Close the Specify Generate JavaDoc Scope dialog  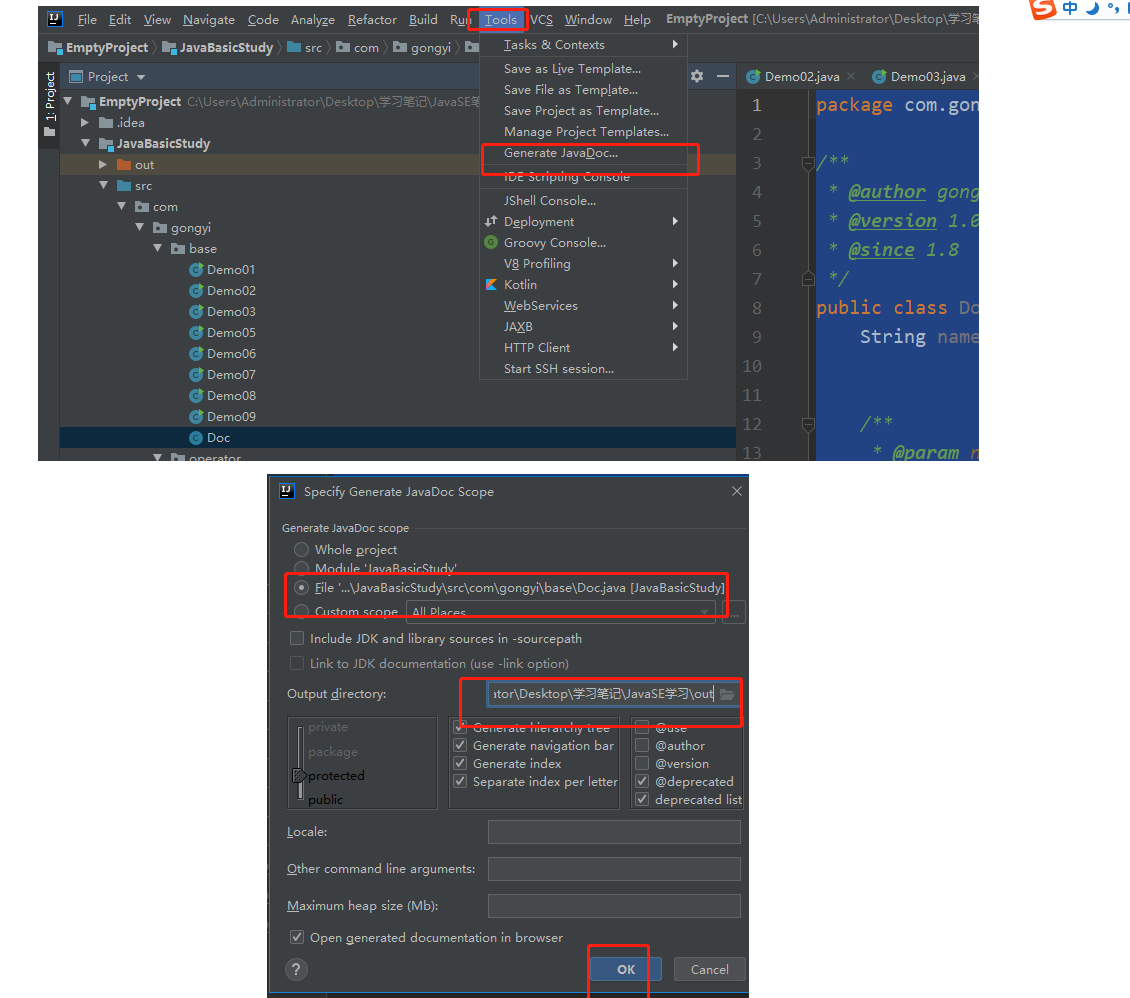tap(737, 491)
